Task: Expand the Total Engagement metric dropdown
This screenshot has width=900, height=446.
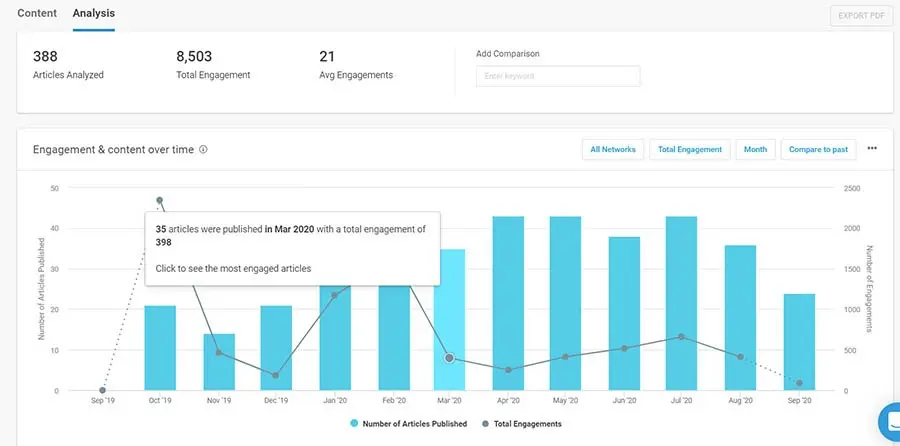Action: click(690, 149)
